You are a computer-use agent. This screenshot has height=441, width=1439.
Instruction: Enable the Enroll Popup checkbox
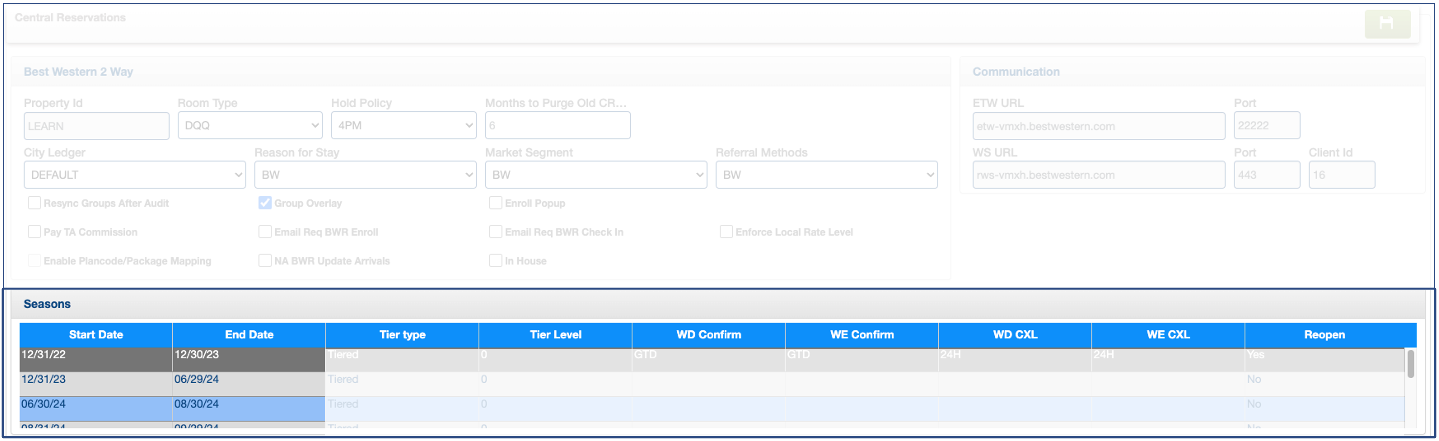[496, 203]
